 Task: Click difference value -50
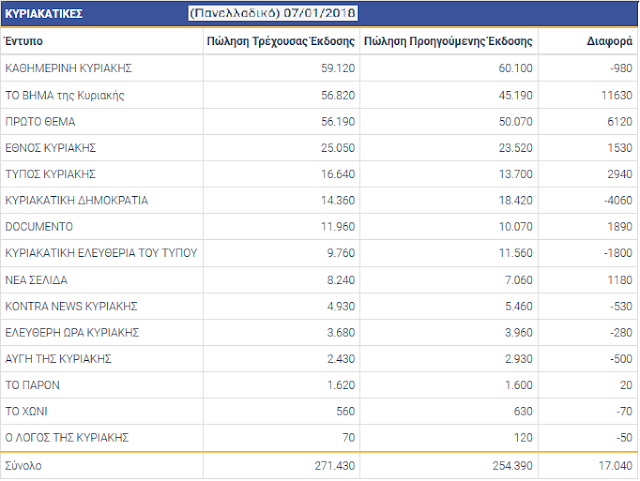tap(624, 438)
